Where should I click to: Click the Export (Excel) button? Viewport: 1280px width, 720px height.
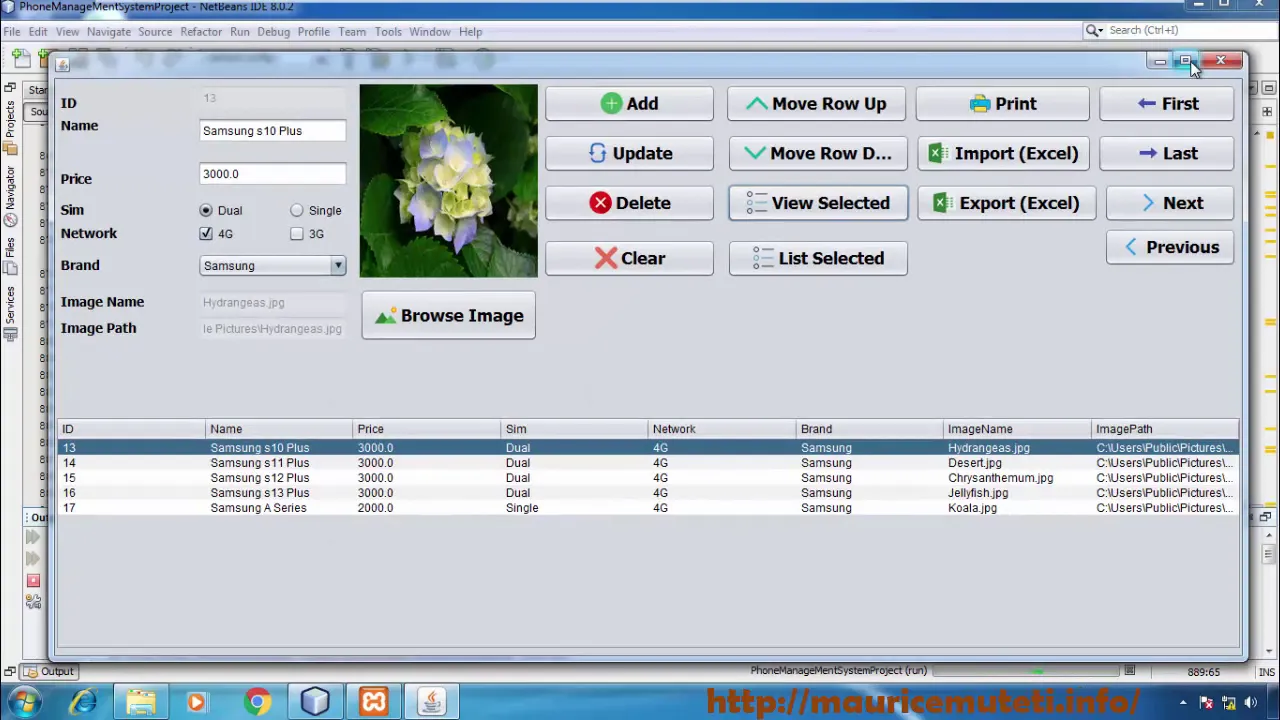(1006, 203)
